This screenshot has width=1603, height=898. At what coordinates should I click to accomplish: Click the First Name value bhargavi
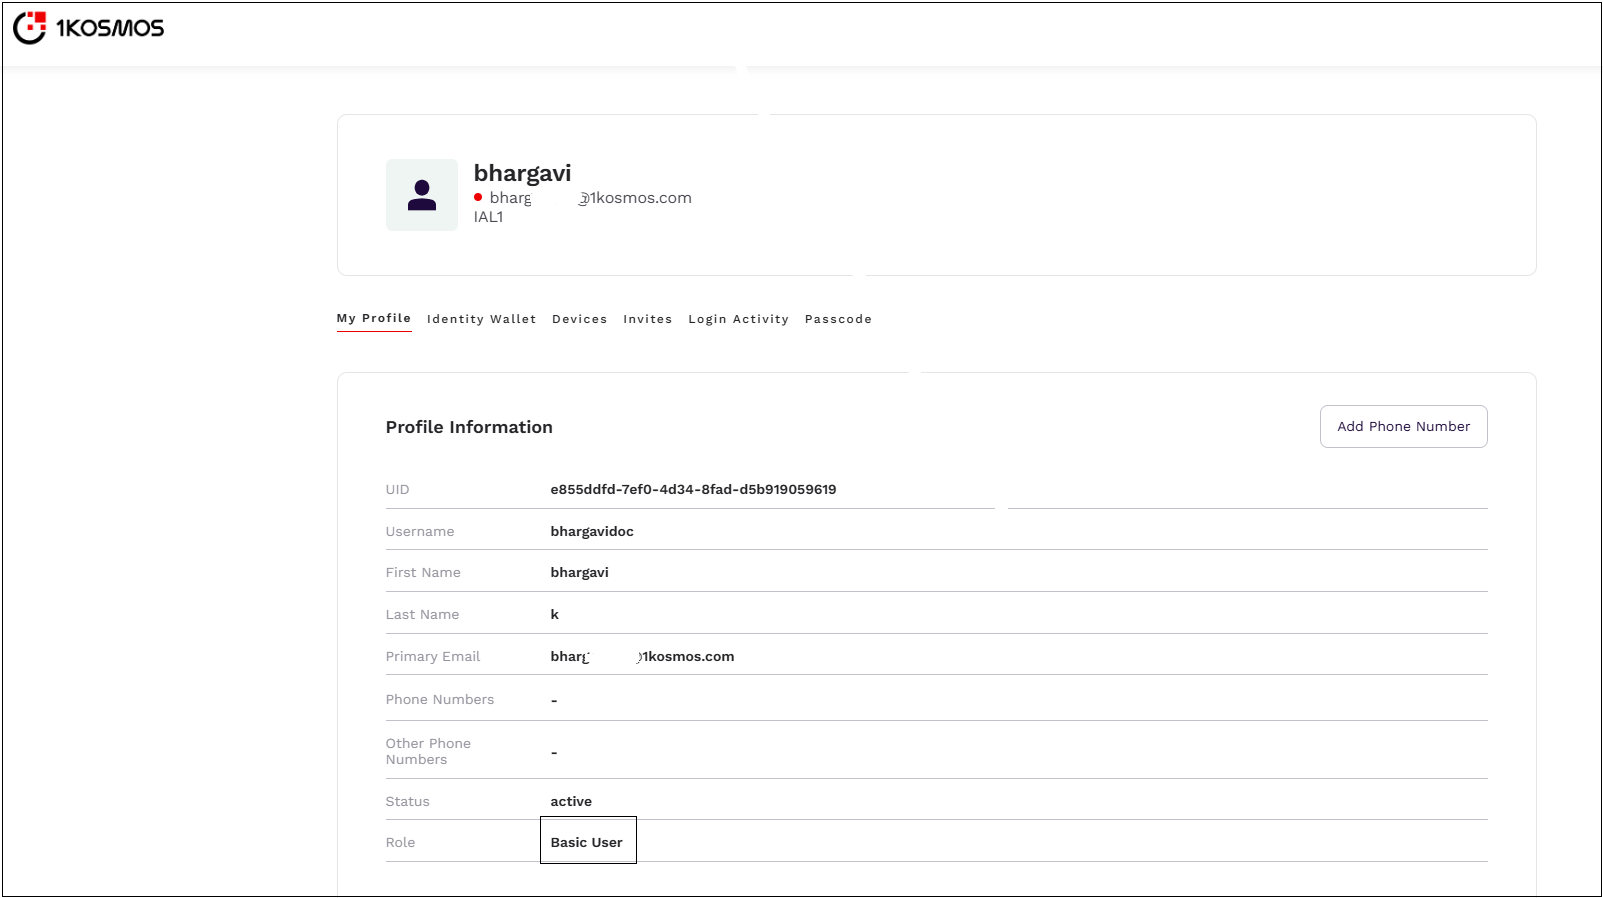tap(579, 573)
